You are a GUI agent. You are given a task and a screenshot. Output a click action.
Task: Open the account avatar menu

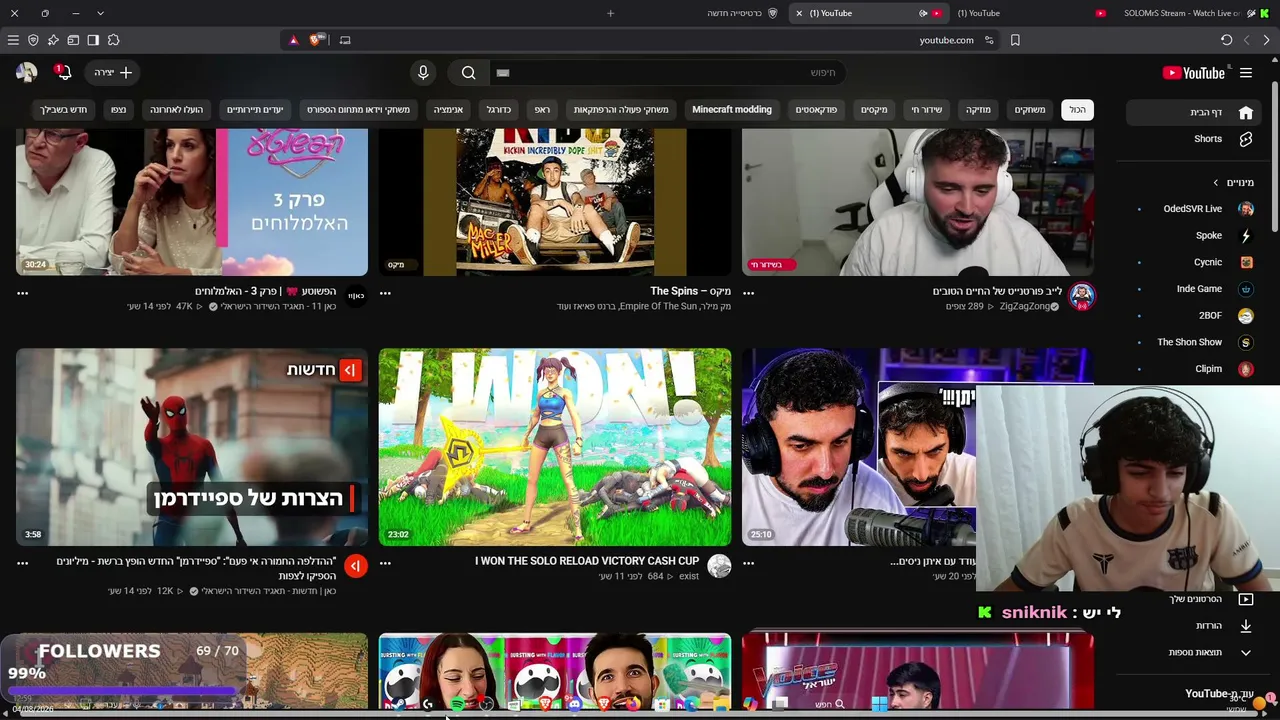pos(27,72)
